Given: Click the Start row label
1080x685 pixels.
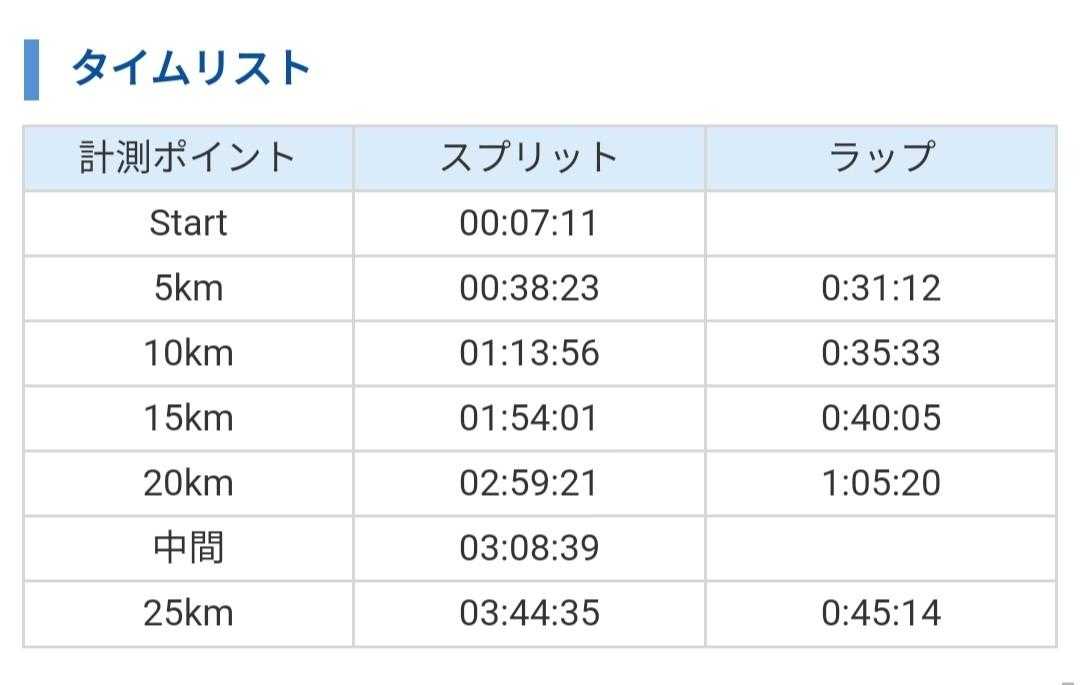Looking at the screenshot, I should tap(188, 223).
